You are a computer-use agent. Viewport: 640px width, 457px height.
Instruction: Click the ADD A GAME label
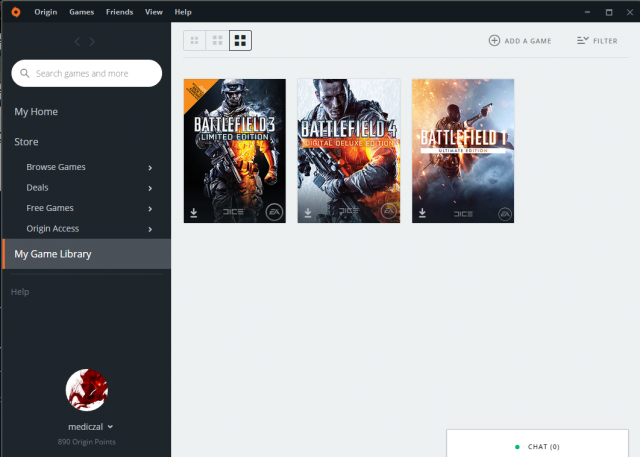pos(528,41)
